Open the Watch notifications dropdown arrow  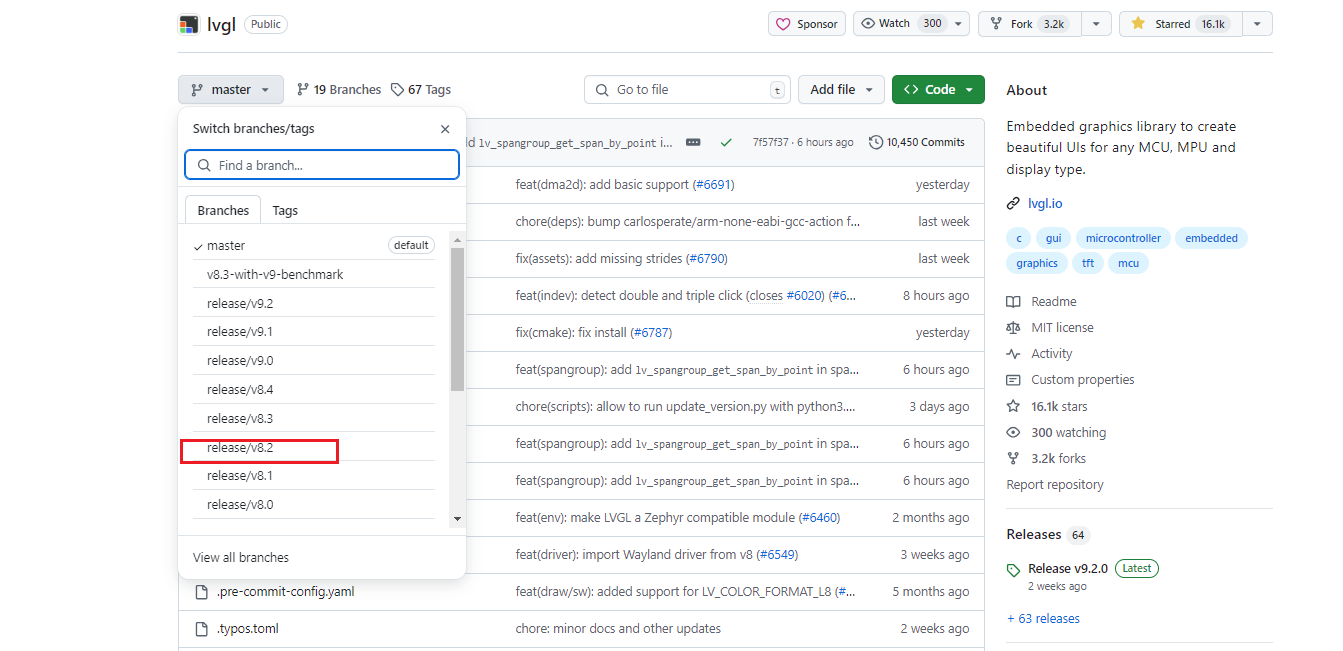(959, 24)
